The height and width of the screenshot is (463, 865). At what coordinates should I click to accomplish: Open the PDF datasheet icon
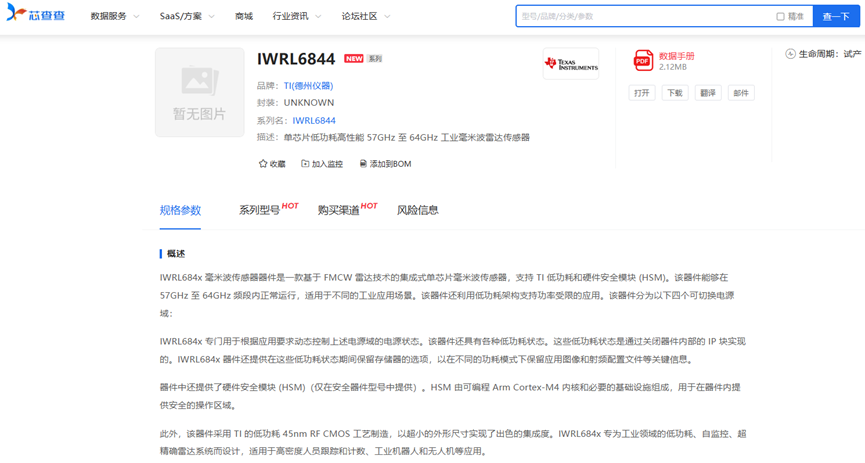click(x=643, y=61)
